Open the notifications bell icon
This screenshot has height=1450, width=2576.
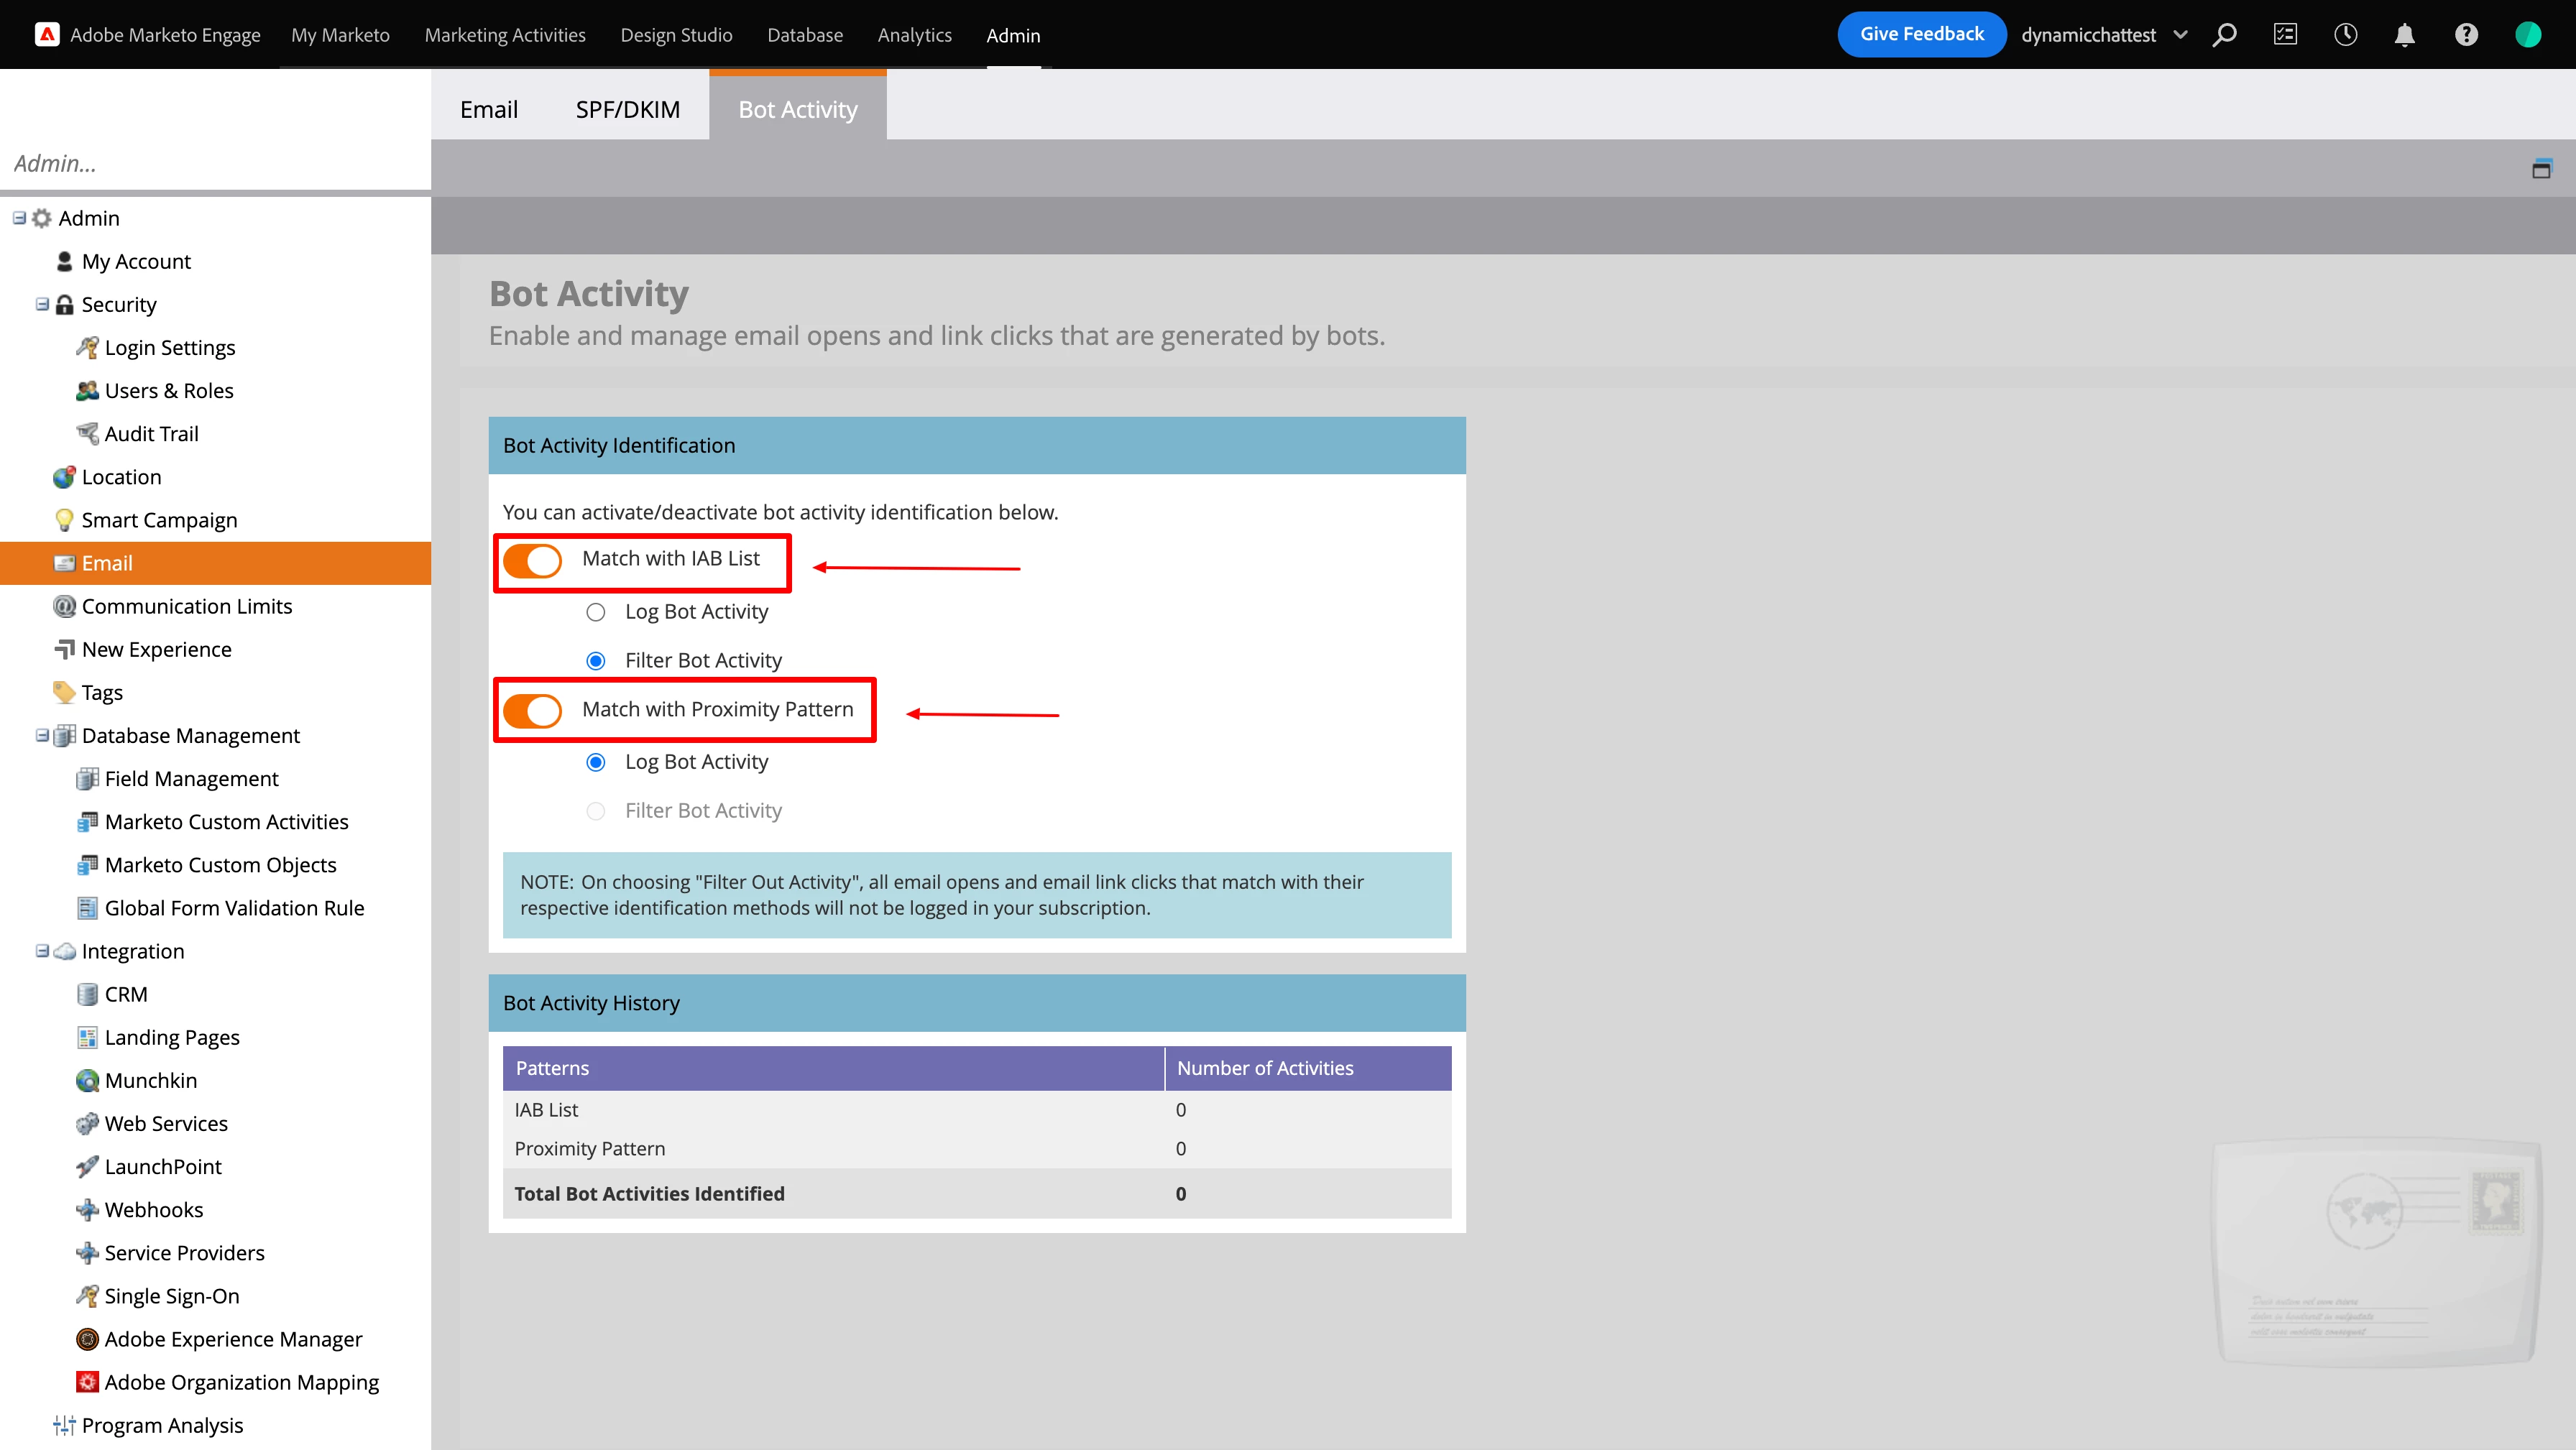[x=2405, y=35]
